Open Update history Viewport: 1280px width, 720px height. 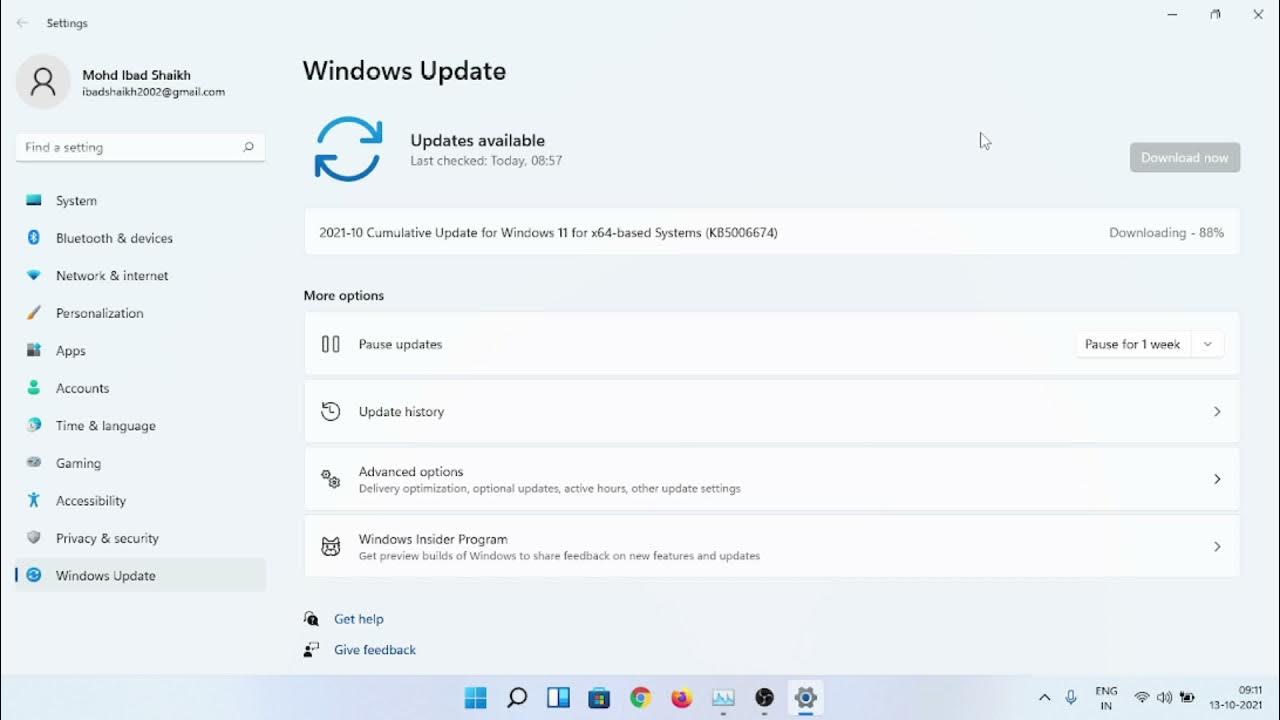coord(772,411)
